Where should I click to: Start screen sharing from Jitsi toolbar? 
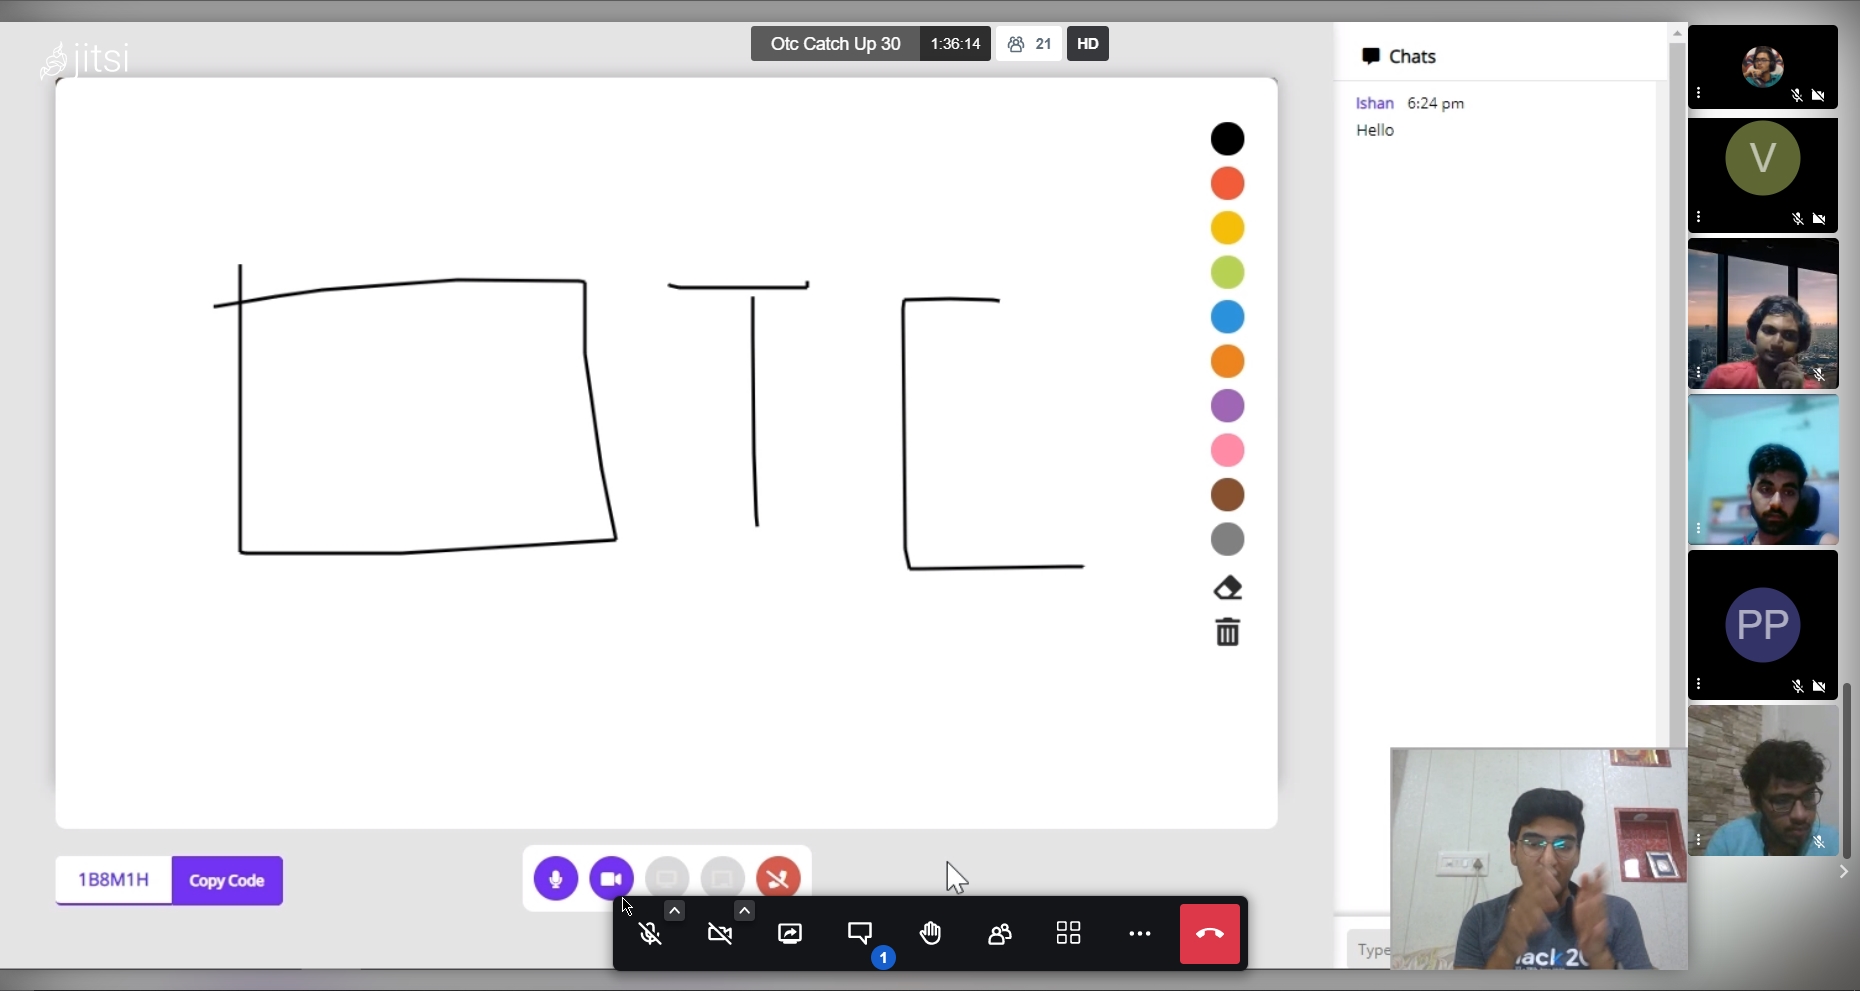click(x=791, y=934)
